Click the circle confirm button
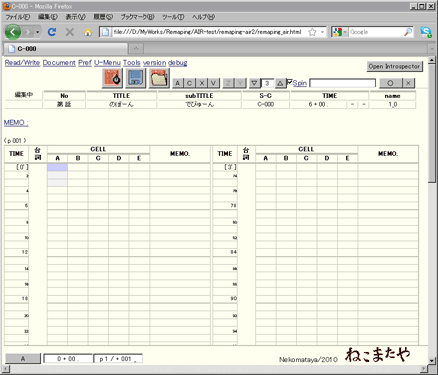Viewport: 438px width, 375px height. click(x=390, y=83)
